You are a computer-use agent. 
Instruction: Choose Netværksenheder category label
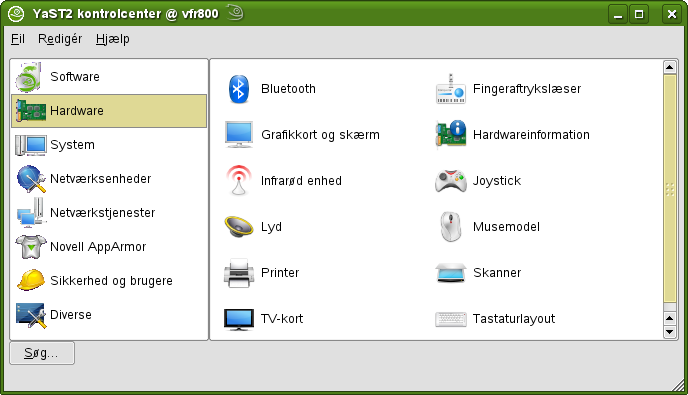100,179
